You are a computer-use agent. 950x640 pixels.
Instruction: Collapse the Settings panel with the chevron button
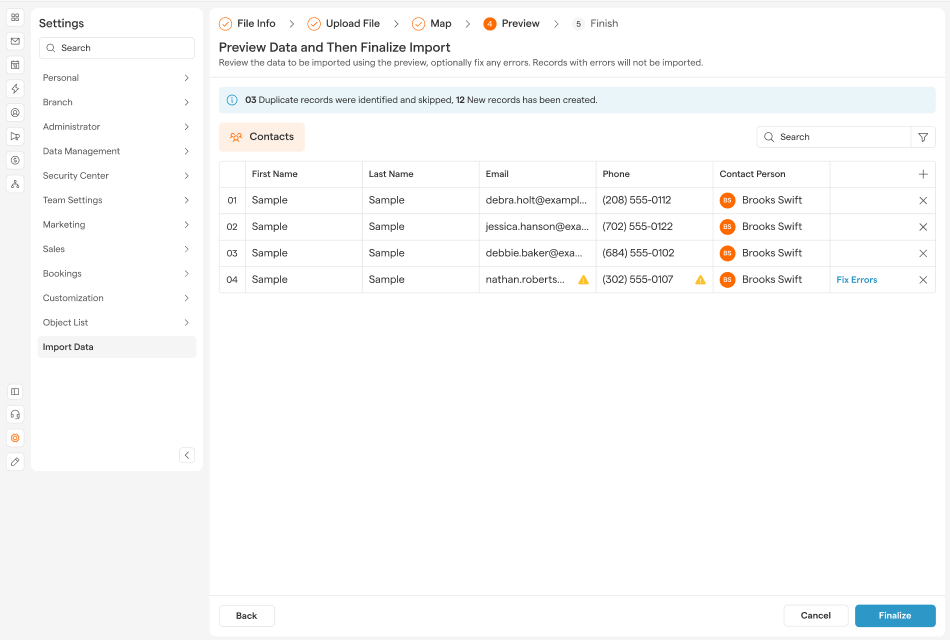pos(187,455)
